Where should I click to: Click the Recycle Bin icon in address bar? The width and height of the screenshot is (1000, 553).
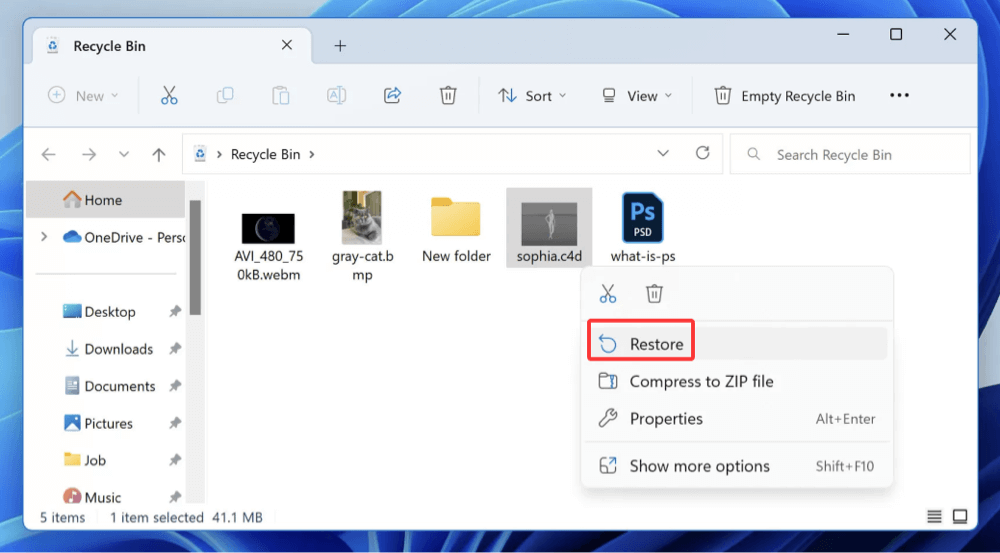[x=200, y=154]
